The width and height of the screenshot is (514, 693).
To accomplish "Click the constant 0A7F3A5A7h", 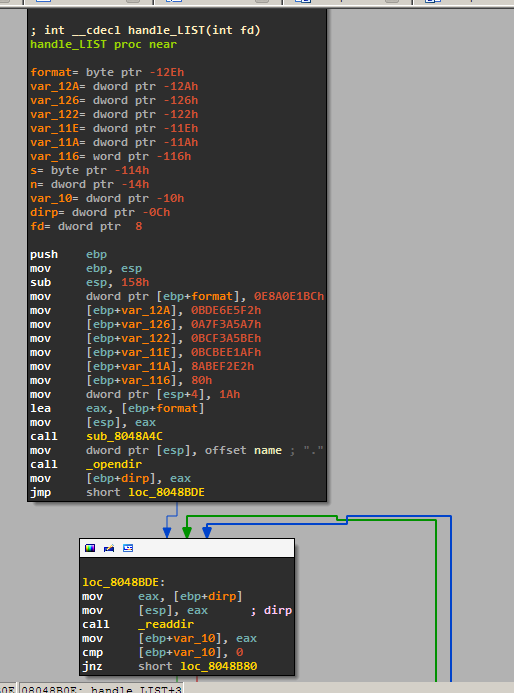I will [226, 324].
